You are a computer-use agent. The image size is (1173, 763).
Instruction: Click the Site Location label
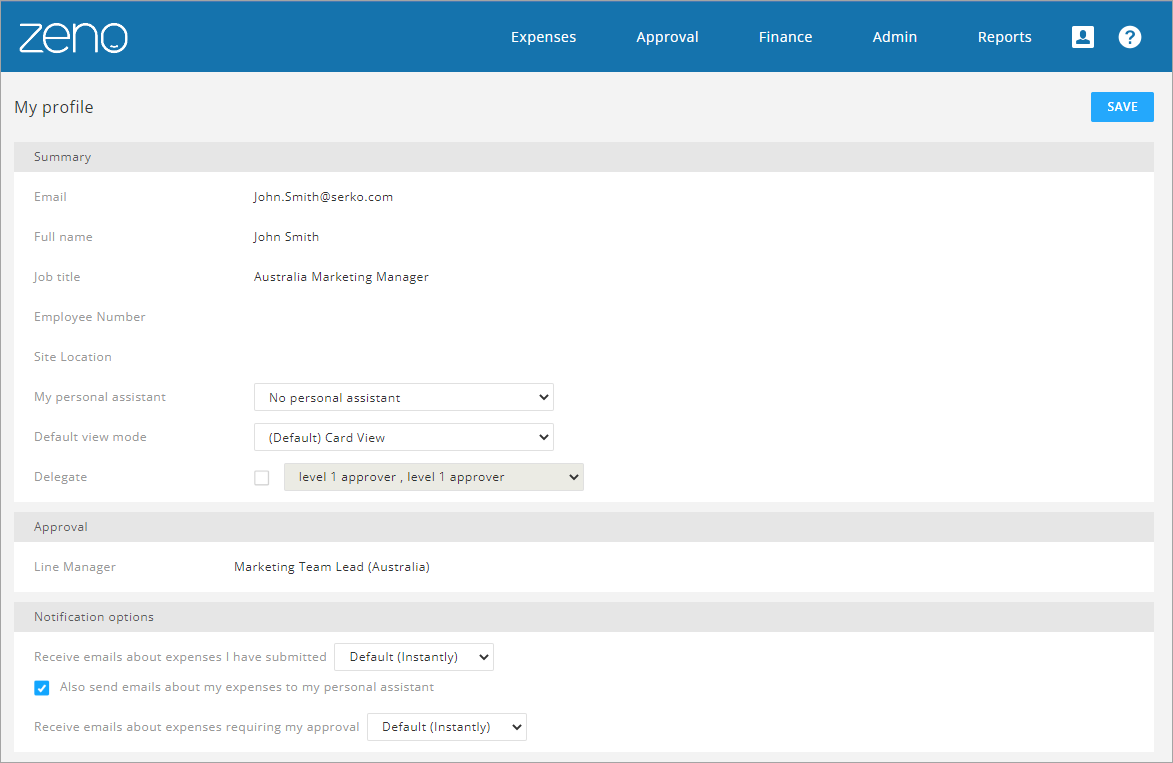point(73,357)
